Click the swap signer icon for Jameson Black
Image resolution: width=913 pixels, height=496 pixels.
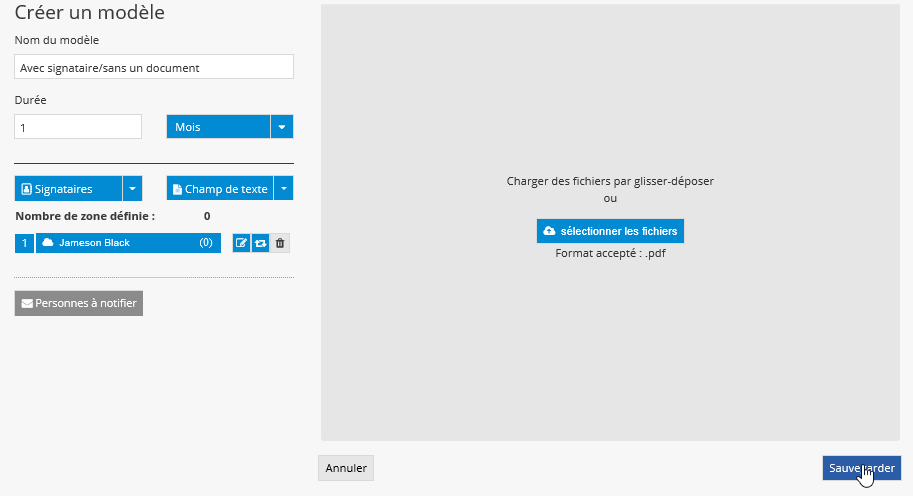(260, 243)
